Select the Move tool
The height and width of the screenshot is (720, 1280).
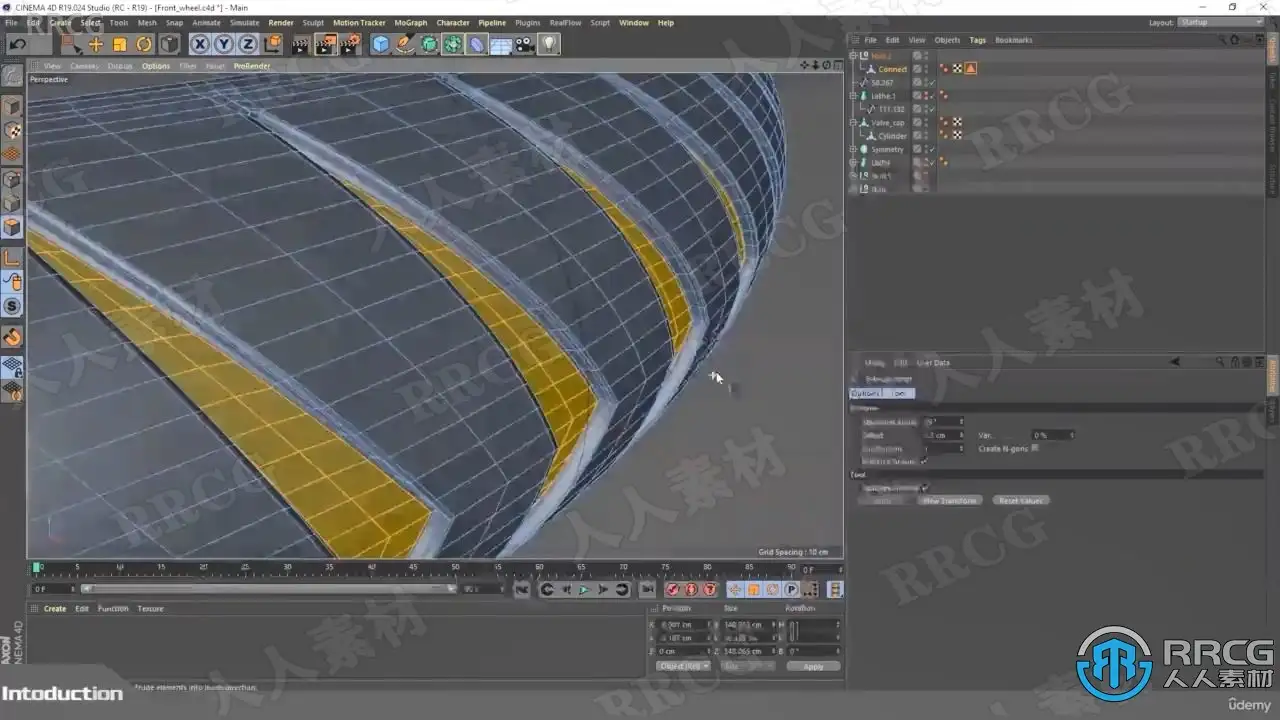(x=96, y=44)
